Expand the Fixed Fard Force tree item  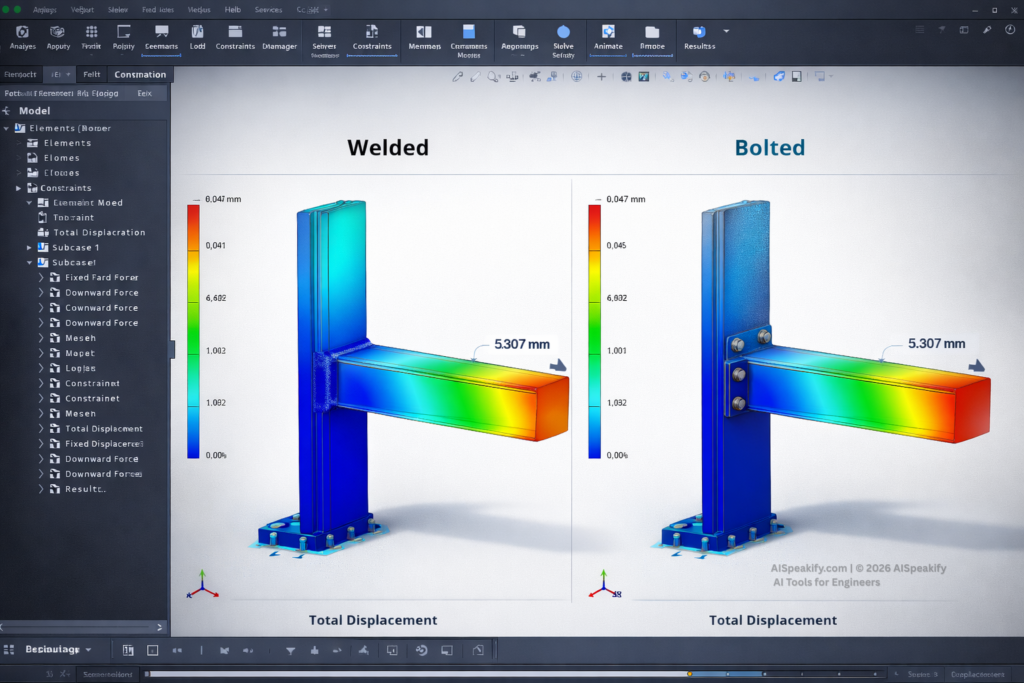tap(41, 278)
